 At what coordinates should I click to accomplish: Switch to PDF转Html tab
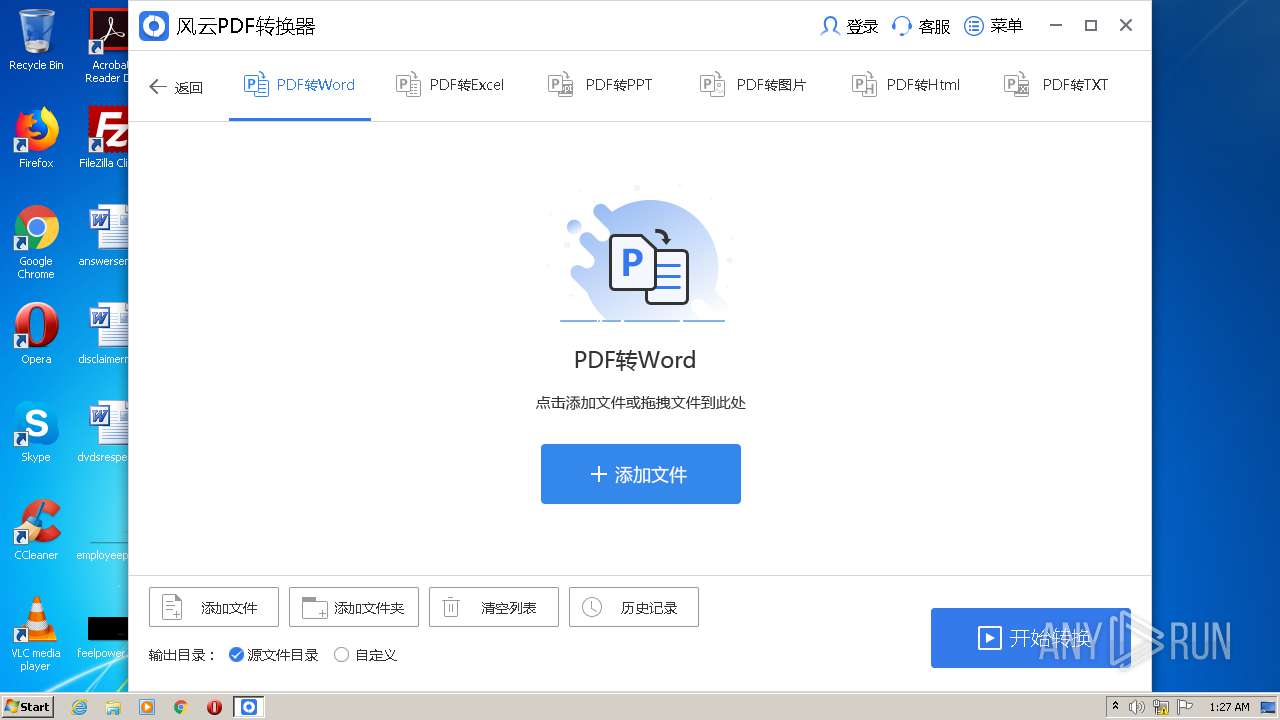tap(906, 85)
